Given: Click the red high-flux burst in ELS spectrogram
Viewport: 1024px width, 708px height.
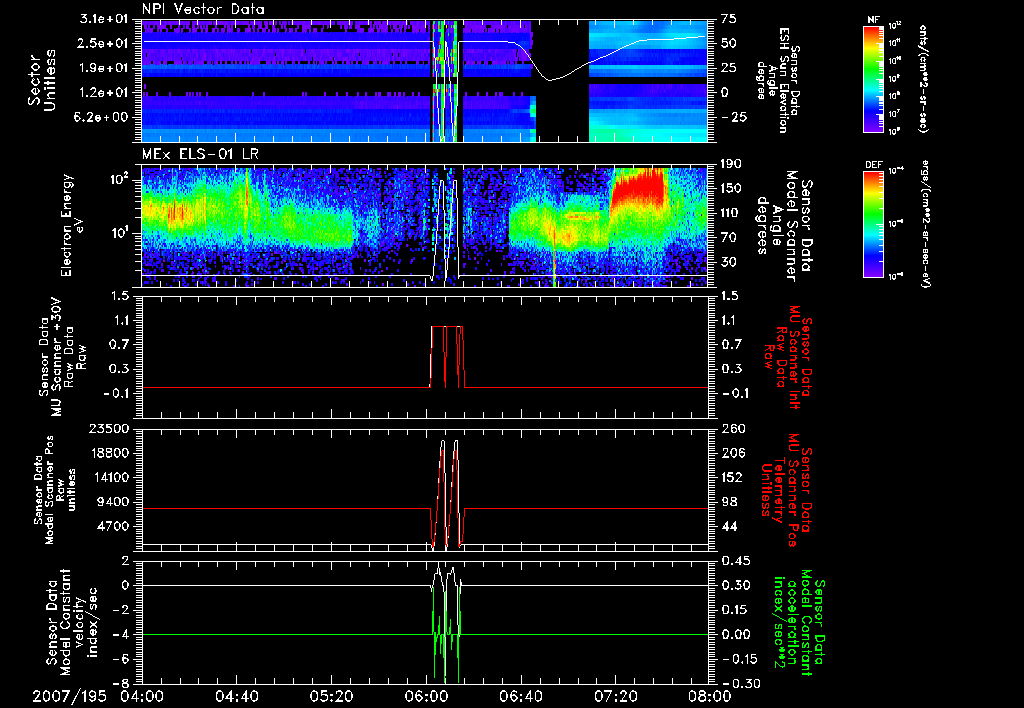Looking at the screenshot, I should click(x=639, y=186).
